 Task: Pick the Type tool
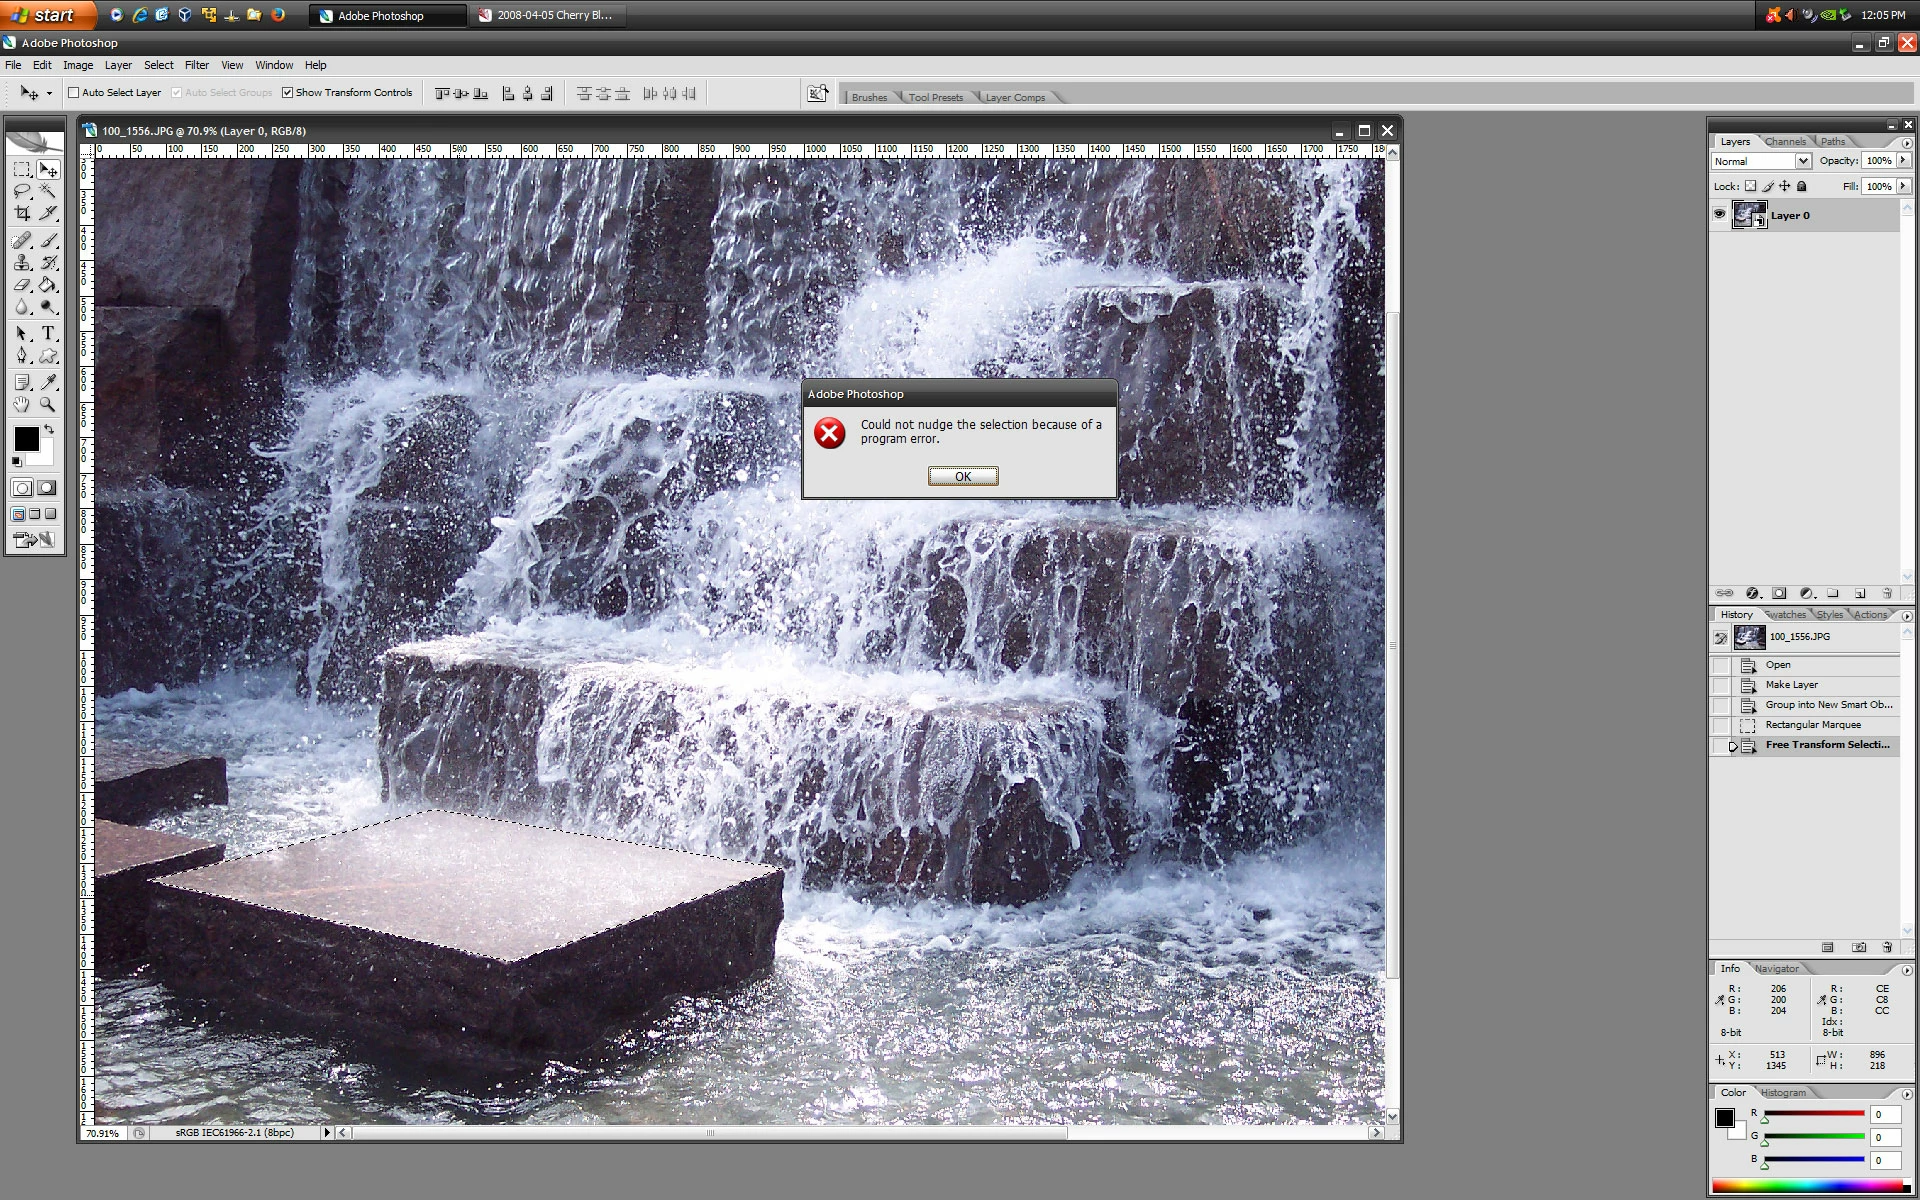pyautogui.click(x=47, y=333)
